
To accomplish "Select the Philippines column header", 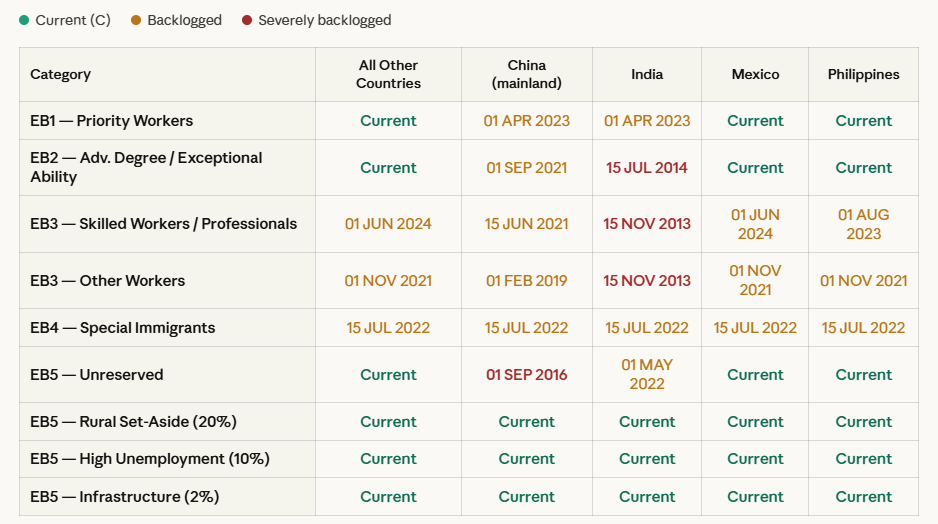I will pos(863,74).
